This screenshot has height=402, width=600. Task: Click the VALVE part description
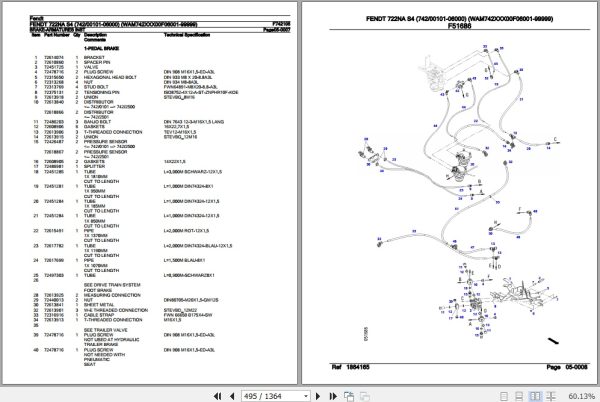[91, 67]
